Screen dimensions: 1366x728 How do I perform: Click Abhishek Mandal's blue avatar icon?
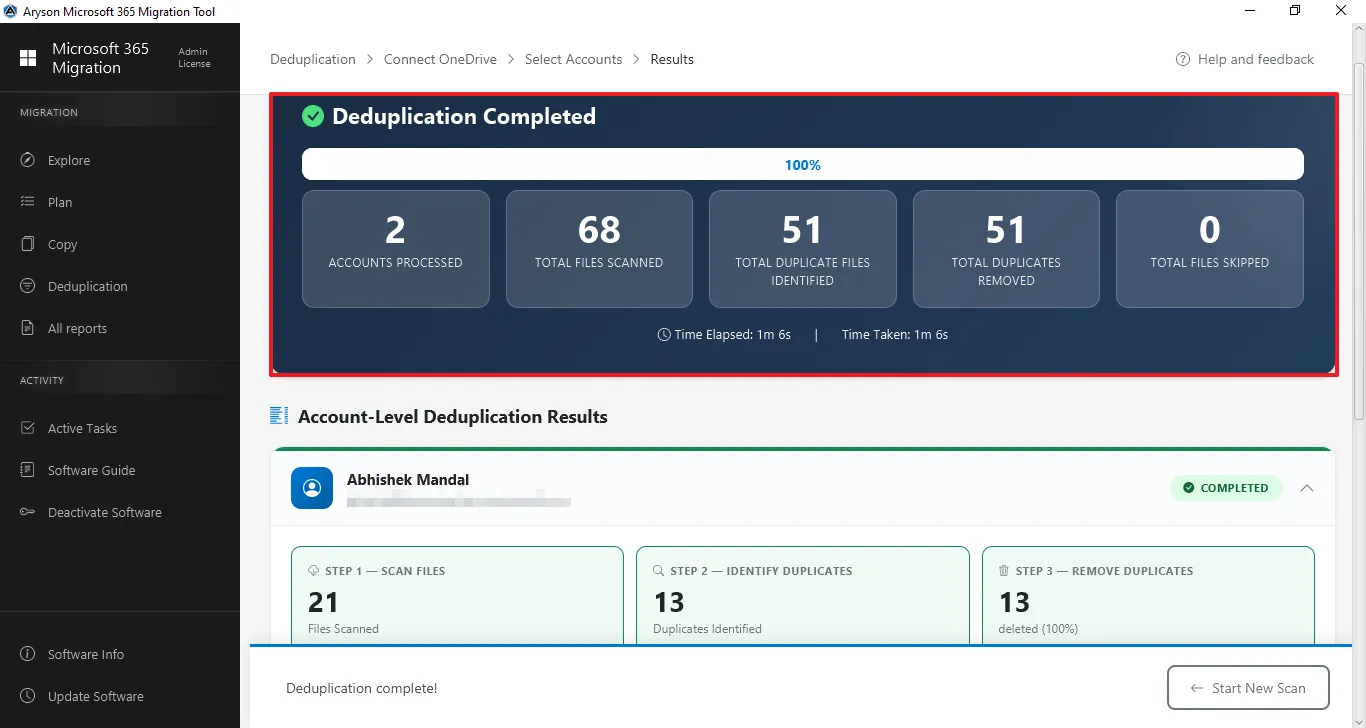312,488
